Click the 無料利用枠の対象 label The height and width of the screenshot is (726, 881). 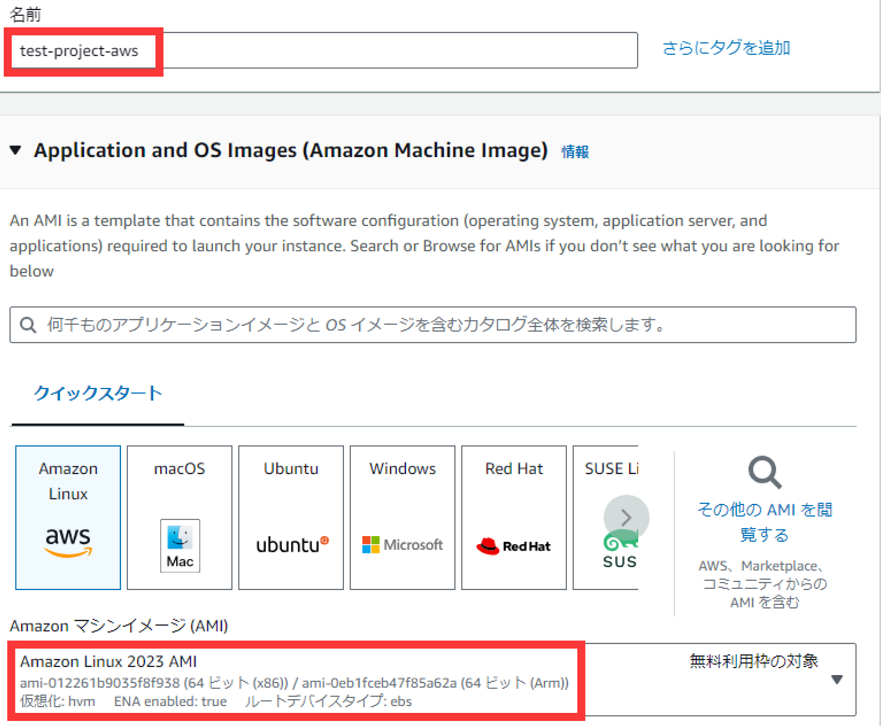(x=753, y=661)
